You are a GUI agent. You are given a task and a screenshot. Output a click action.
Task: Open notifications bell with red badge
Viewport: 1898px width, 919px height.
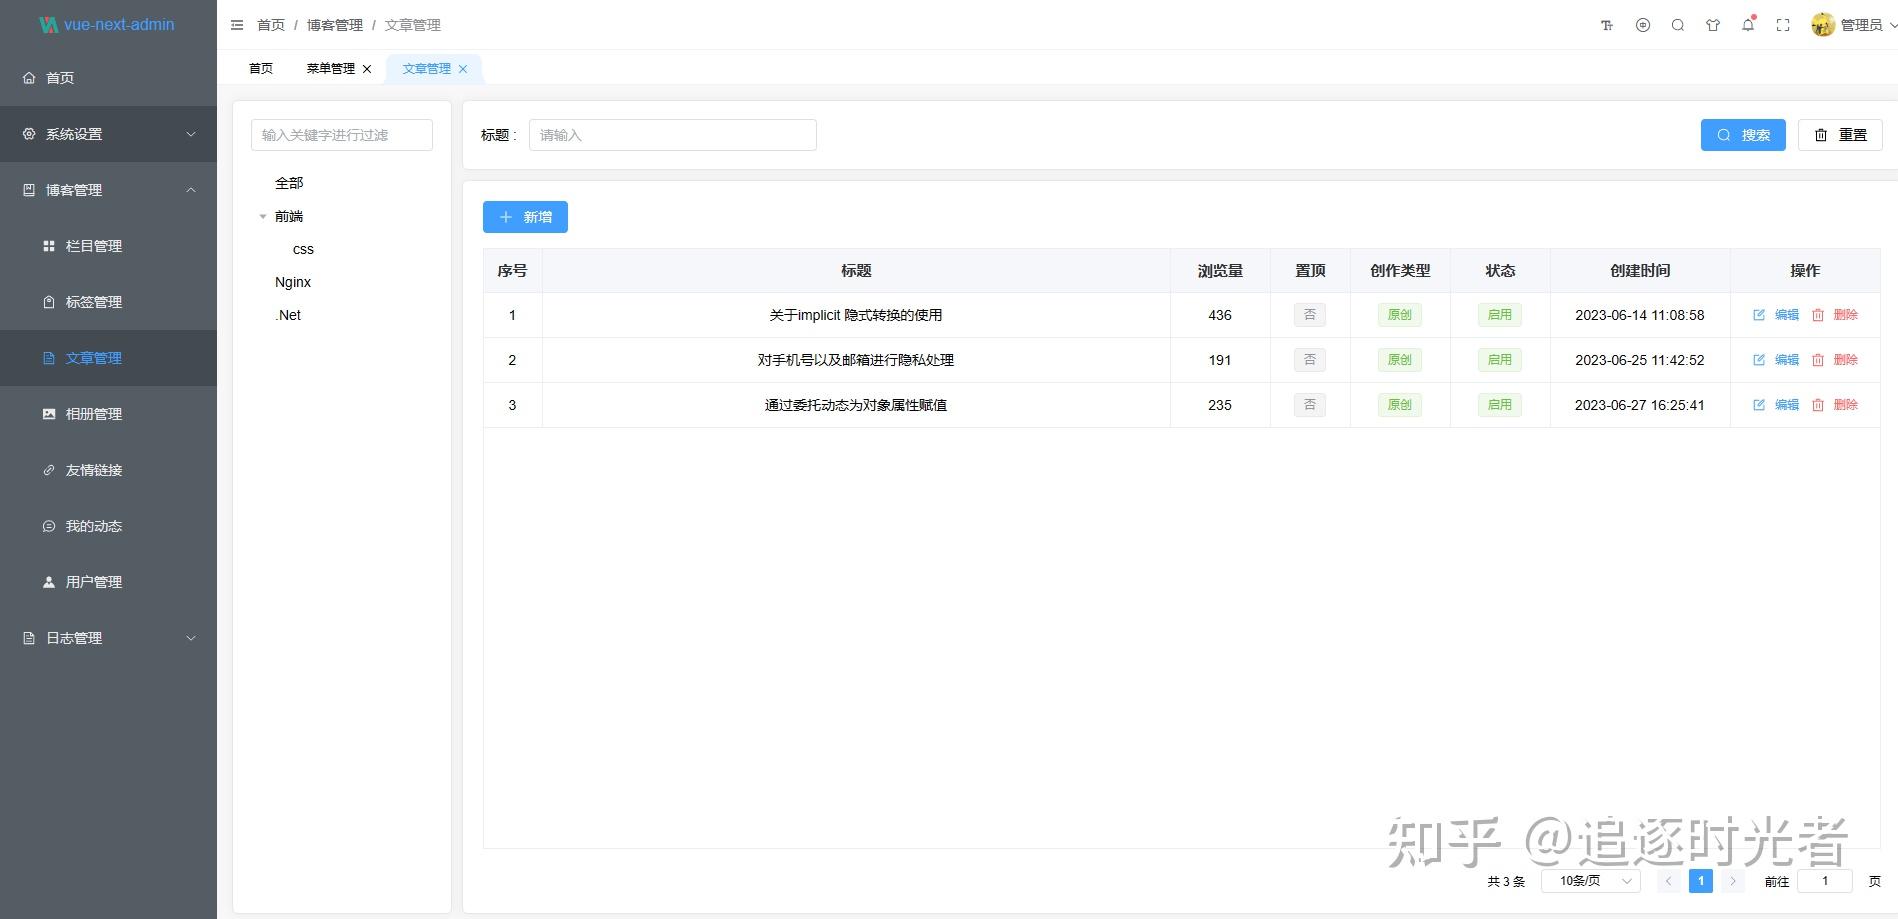[x=1747, y=24]
